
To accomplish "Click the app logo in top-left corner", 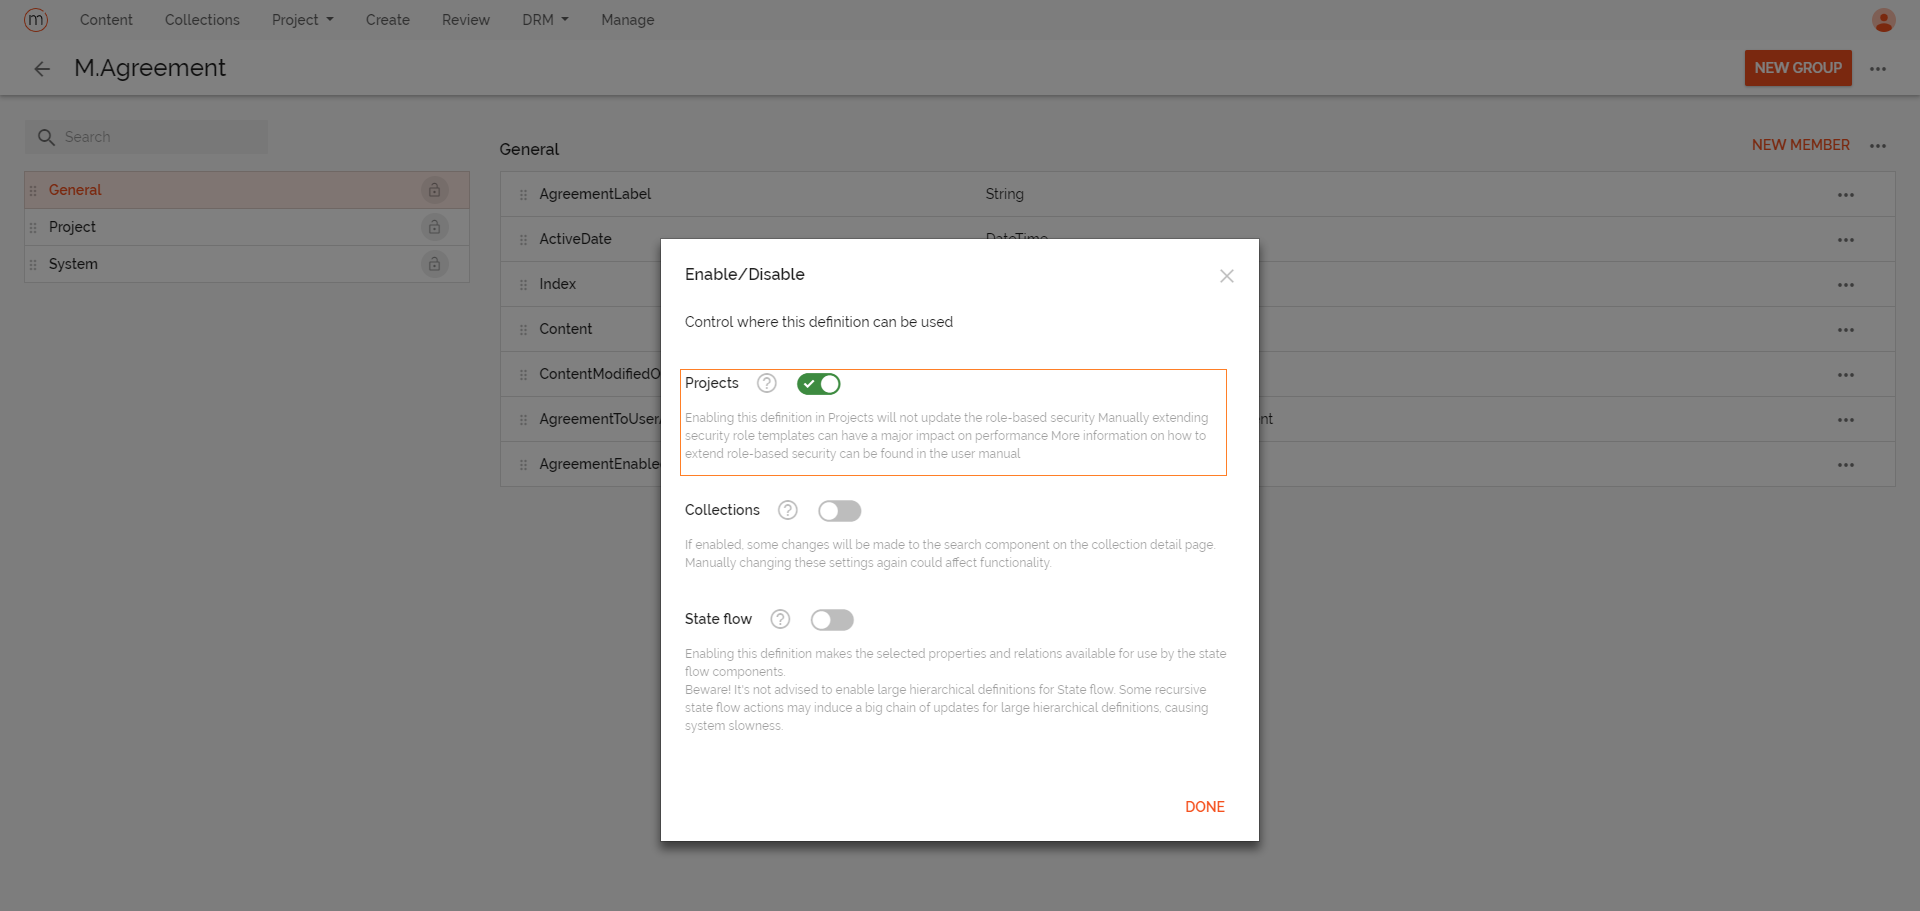I will pos(36,20).
